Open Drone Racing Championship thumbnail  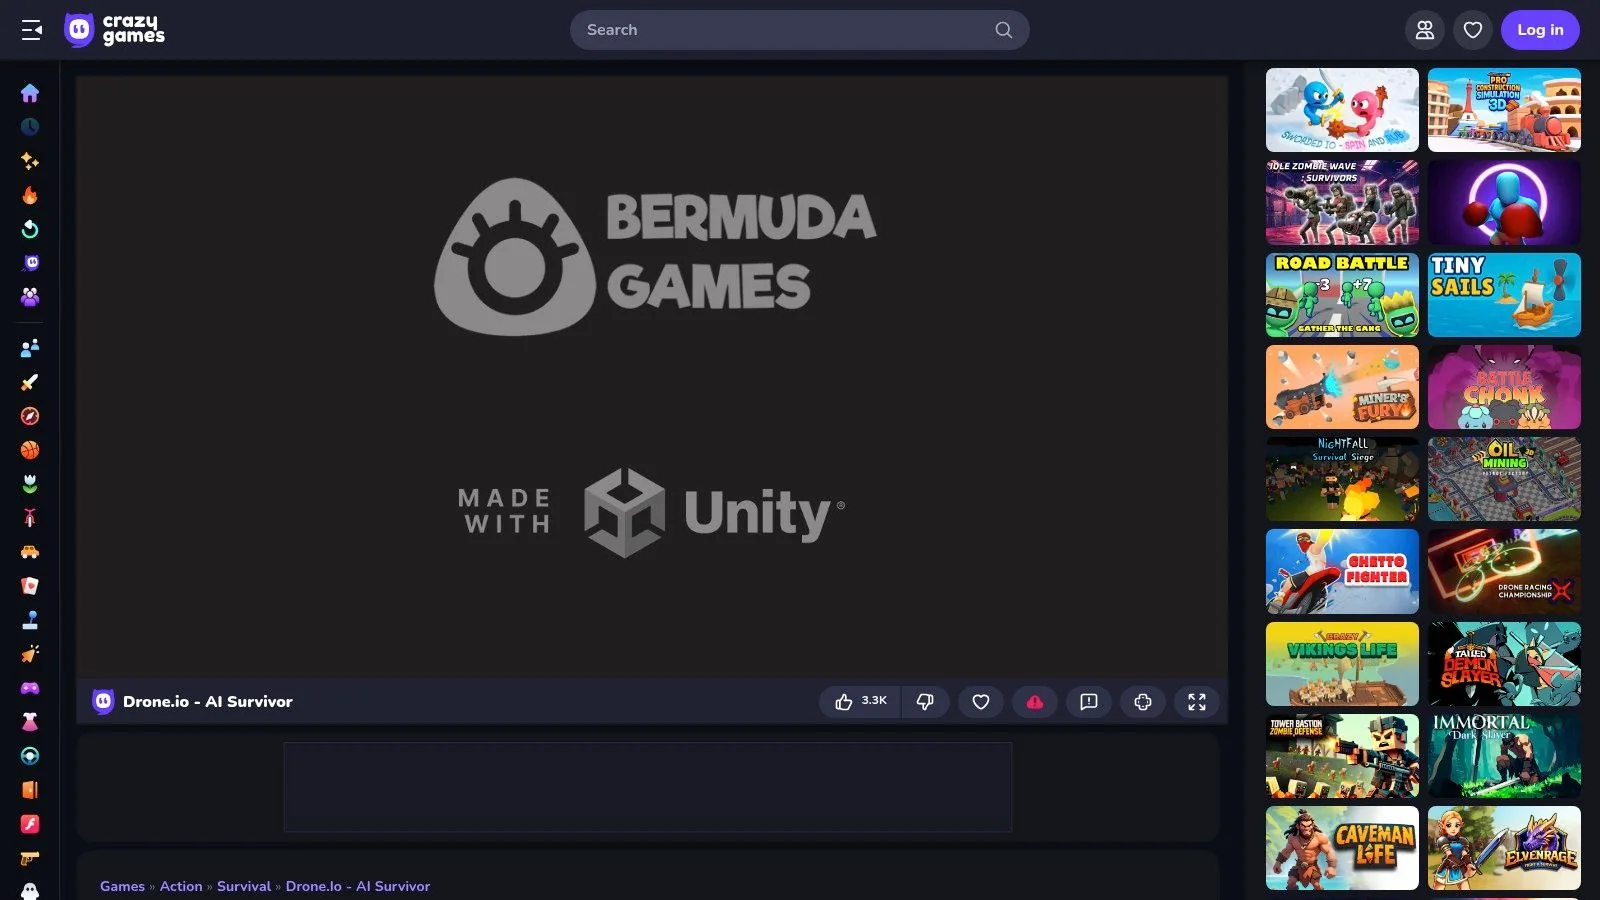(1504, 572)
